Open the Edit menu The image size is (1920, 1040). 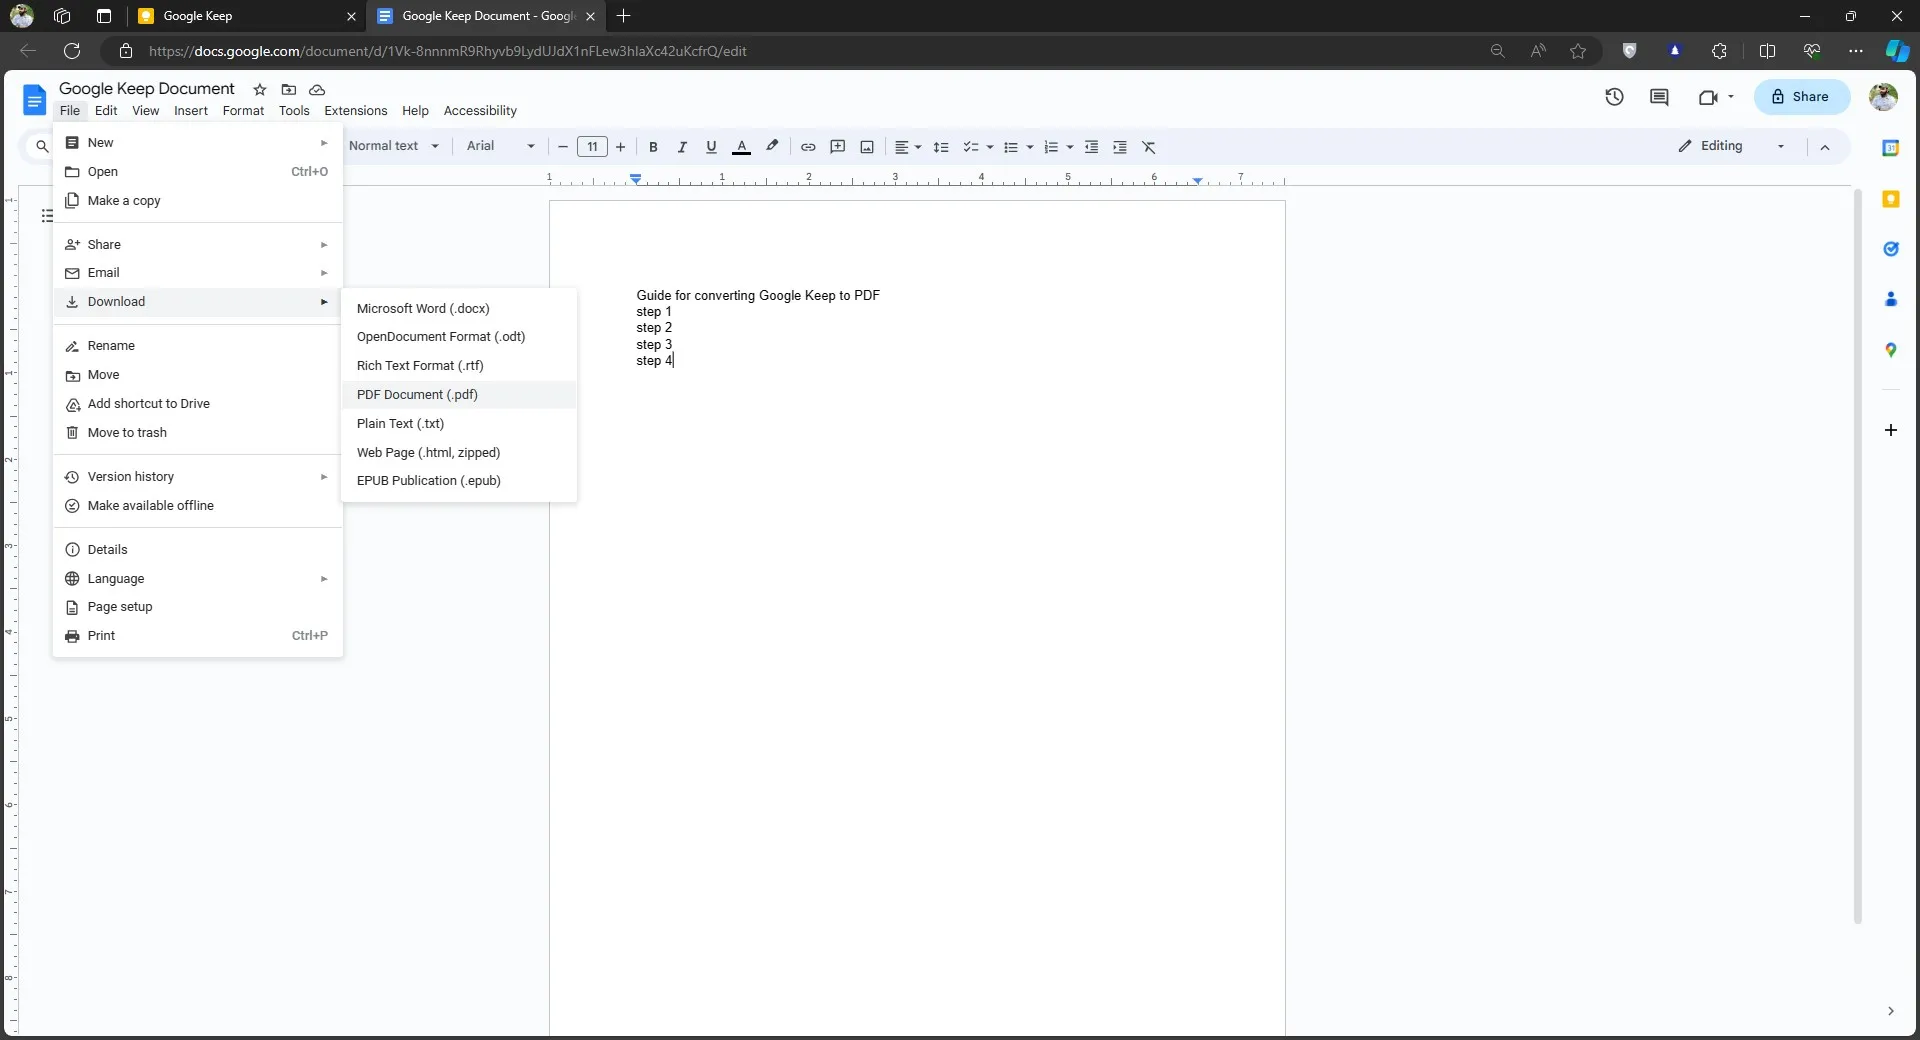[106, 111]
